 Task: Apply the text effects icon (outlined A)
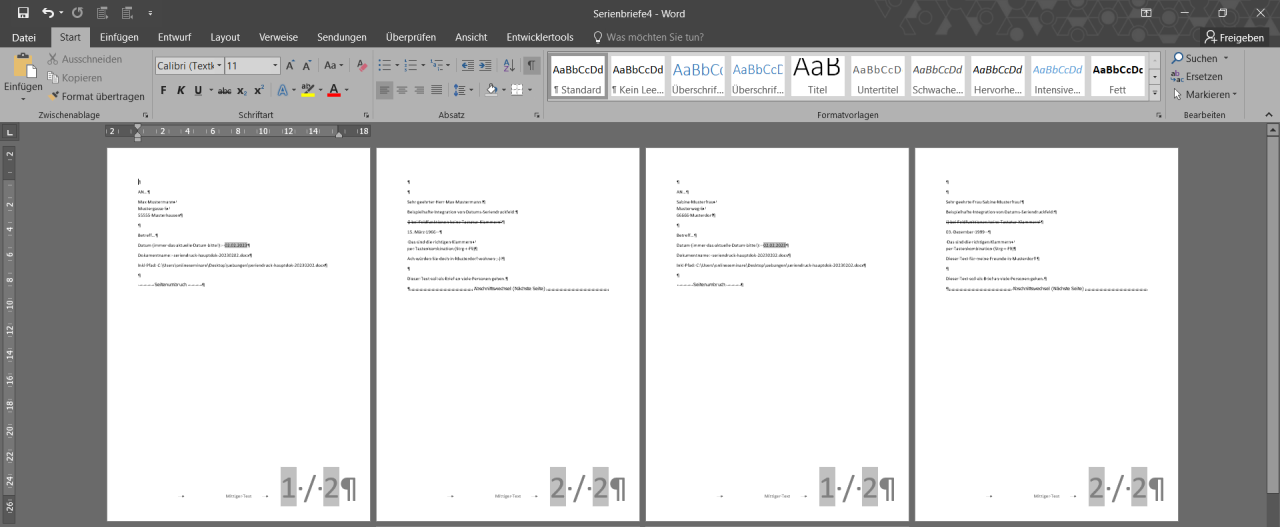coord(282,90)
